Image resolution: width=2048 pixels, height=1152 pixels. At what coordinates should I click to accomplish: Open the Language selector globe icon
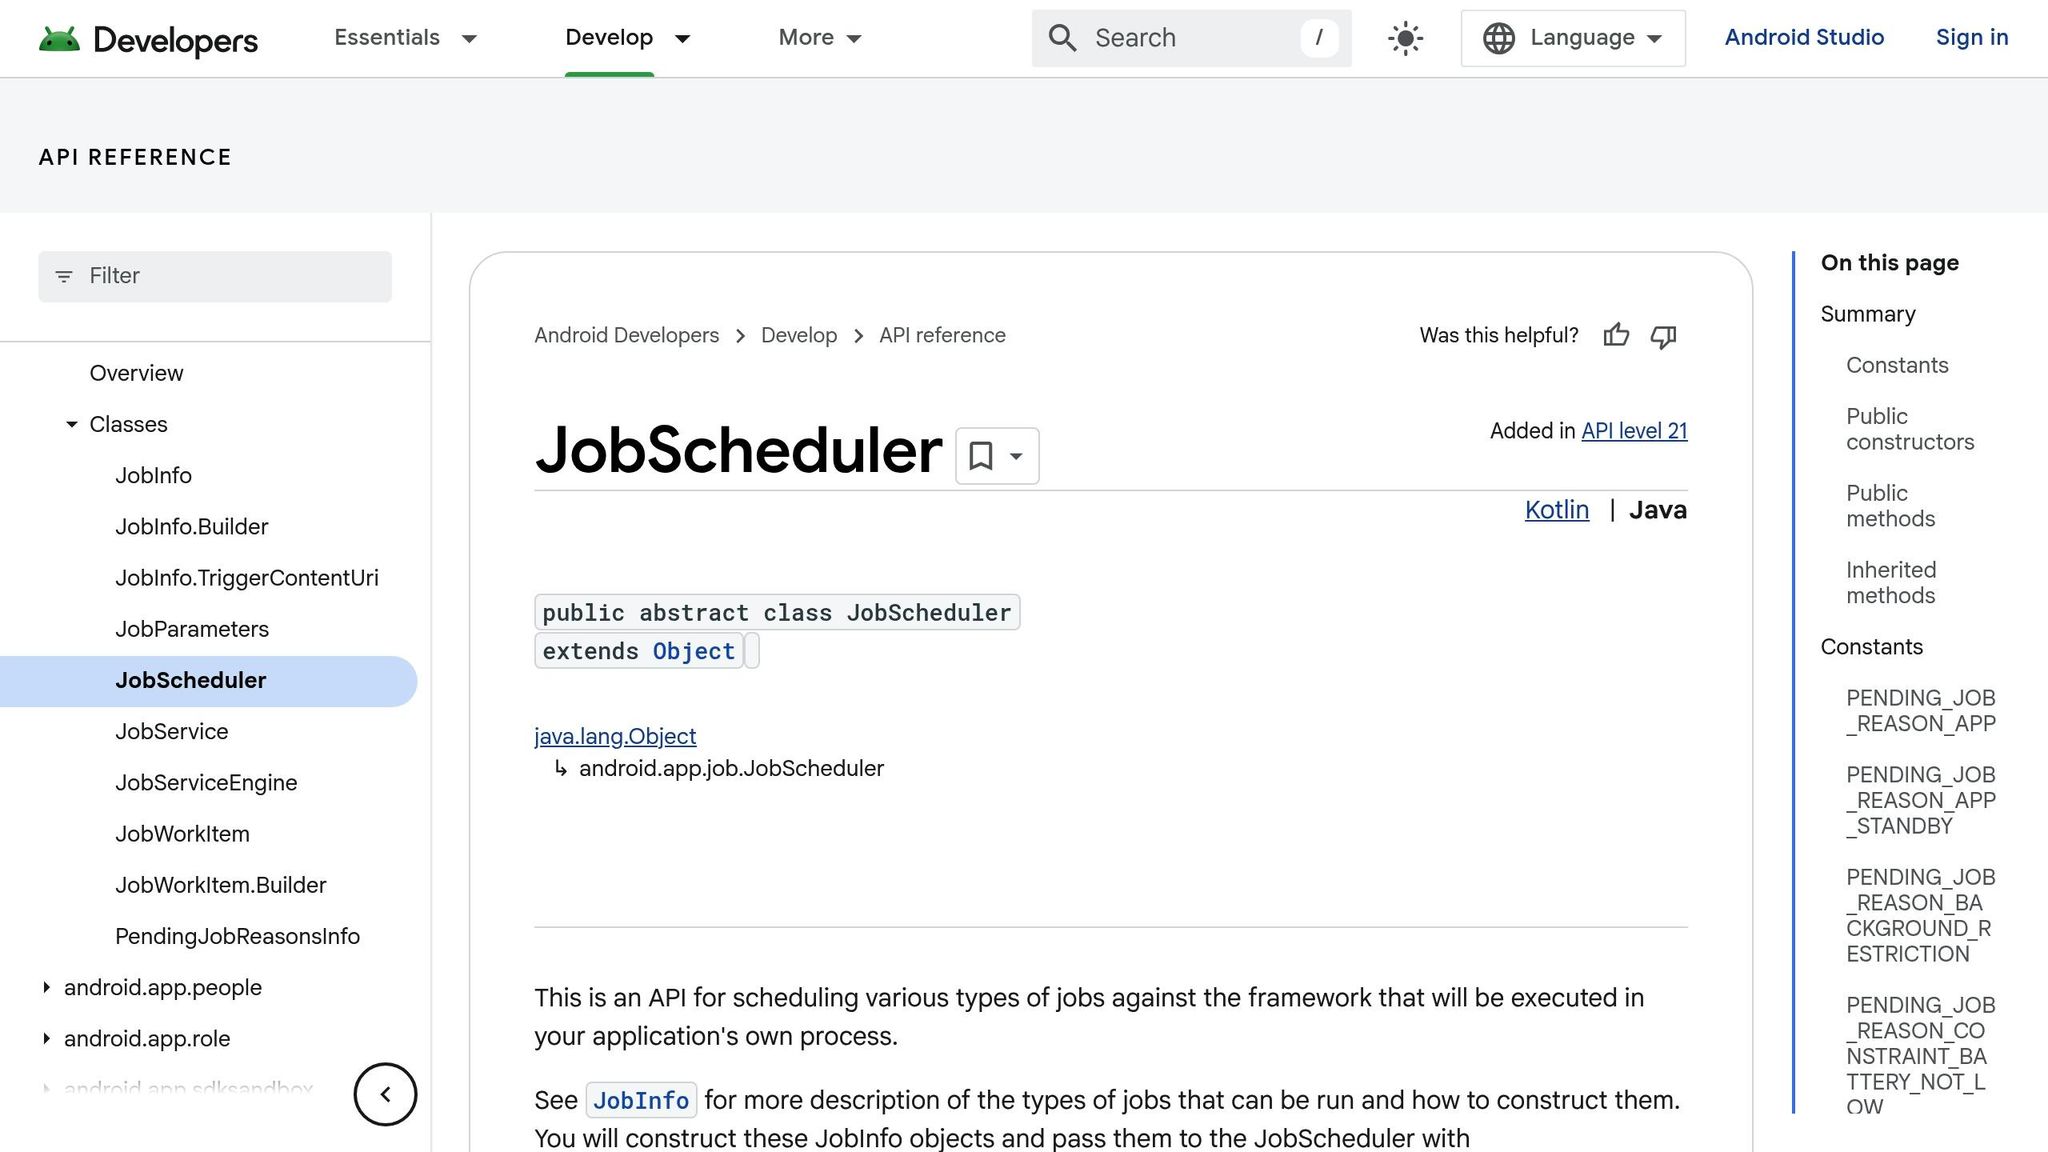coord(1498,38)
